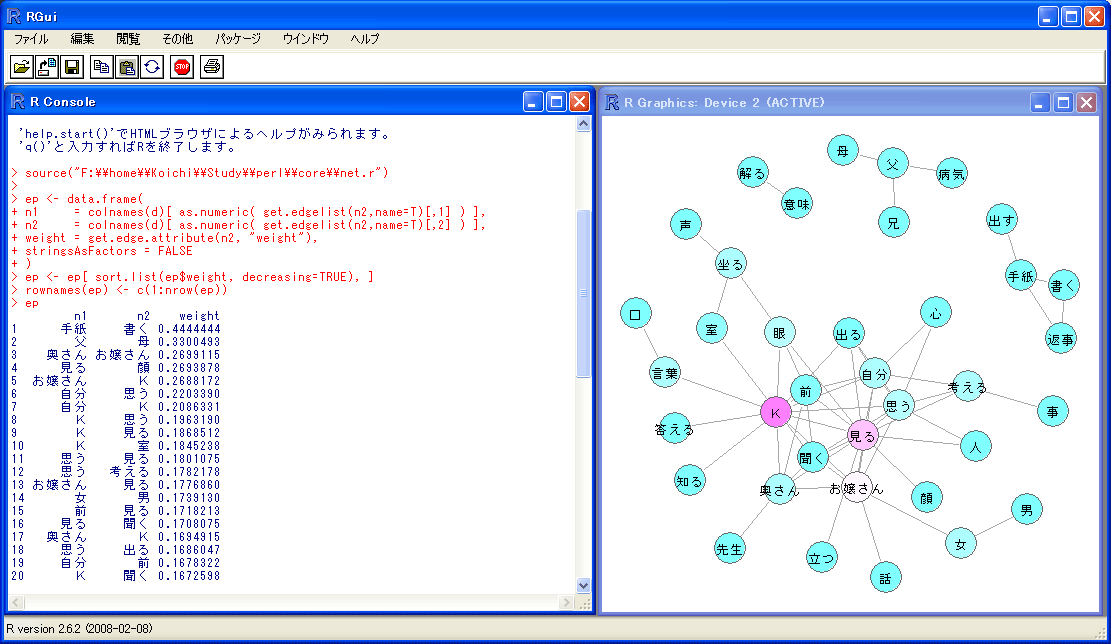
Task: Save the workspace via the toolbar disk icon
Action: pos(70,66)
